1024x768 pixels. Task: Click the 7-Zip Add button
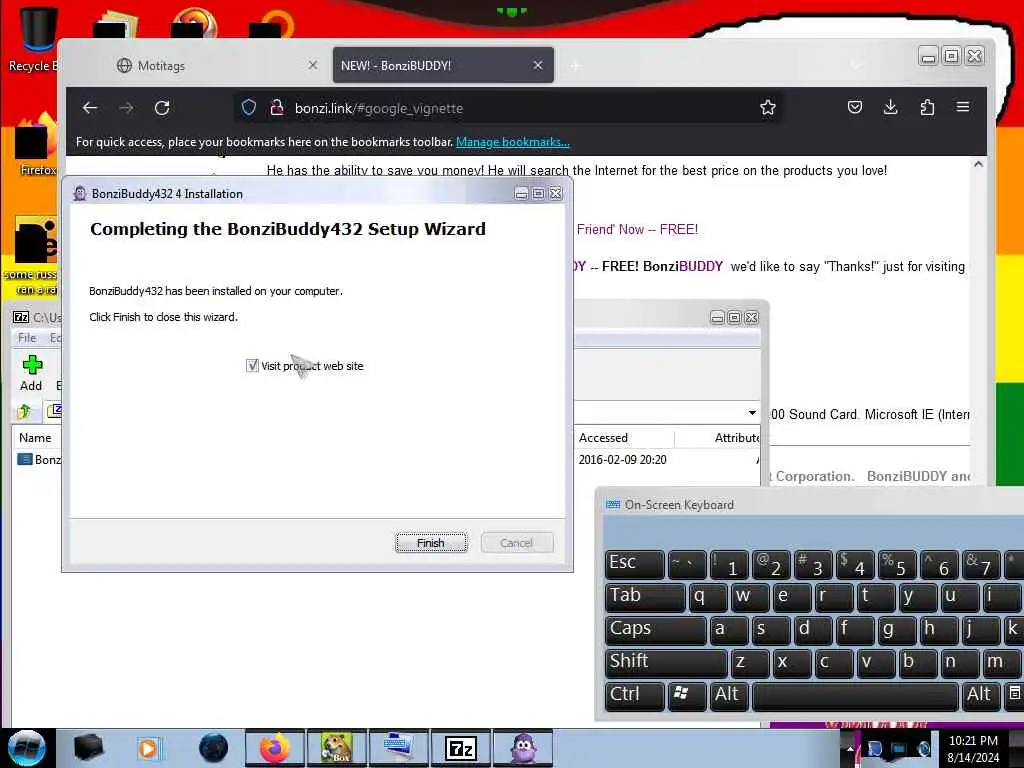(x=31, y=373)
